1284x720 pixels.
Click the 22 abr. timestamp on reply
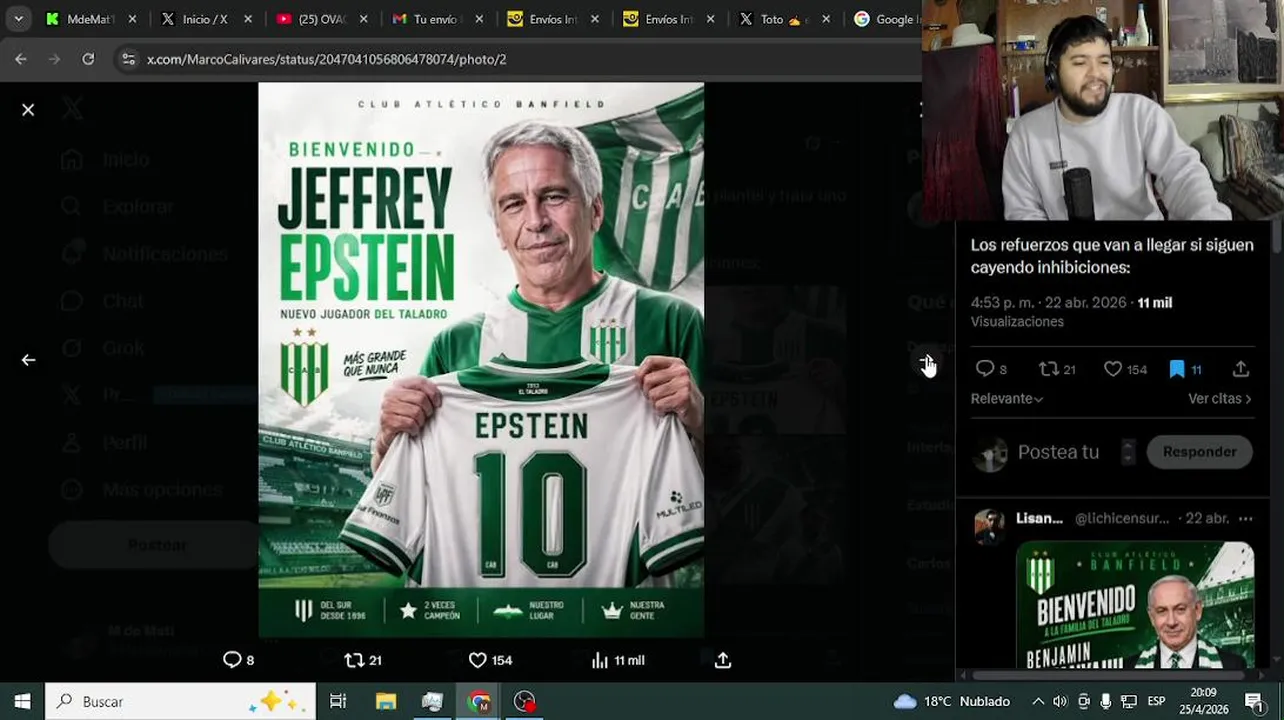click(1207, 518)
